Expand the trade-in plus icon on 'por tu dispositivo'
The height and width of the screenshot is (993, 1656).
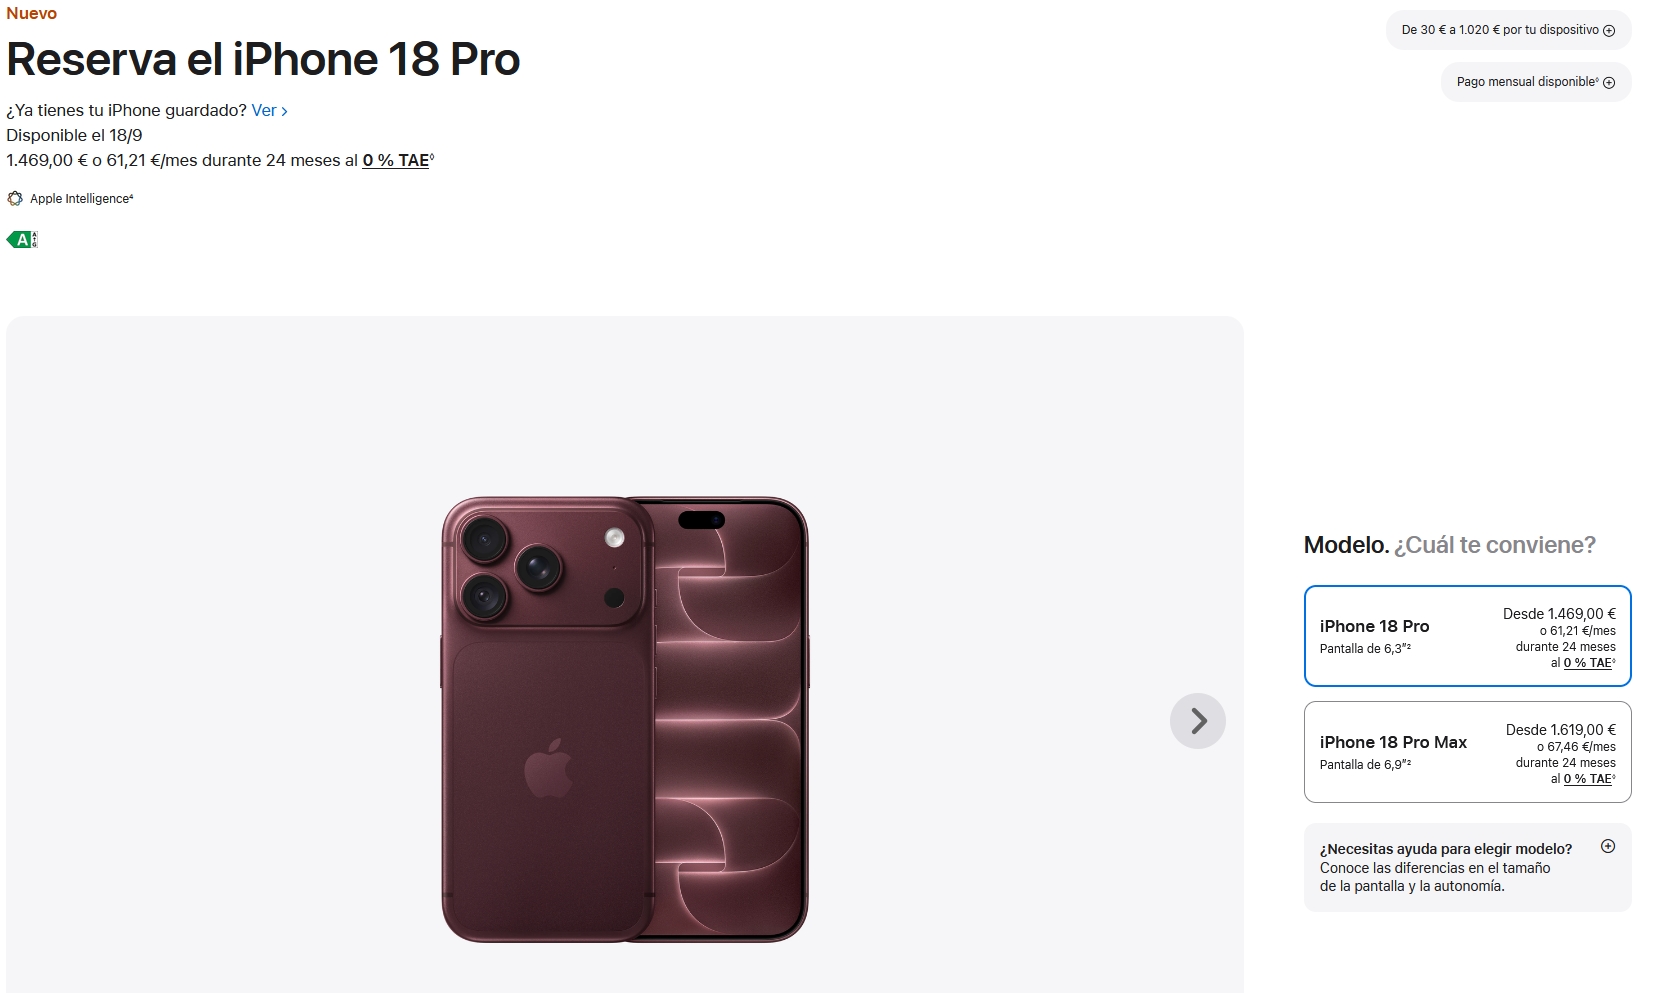coord(1609,30)
